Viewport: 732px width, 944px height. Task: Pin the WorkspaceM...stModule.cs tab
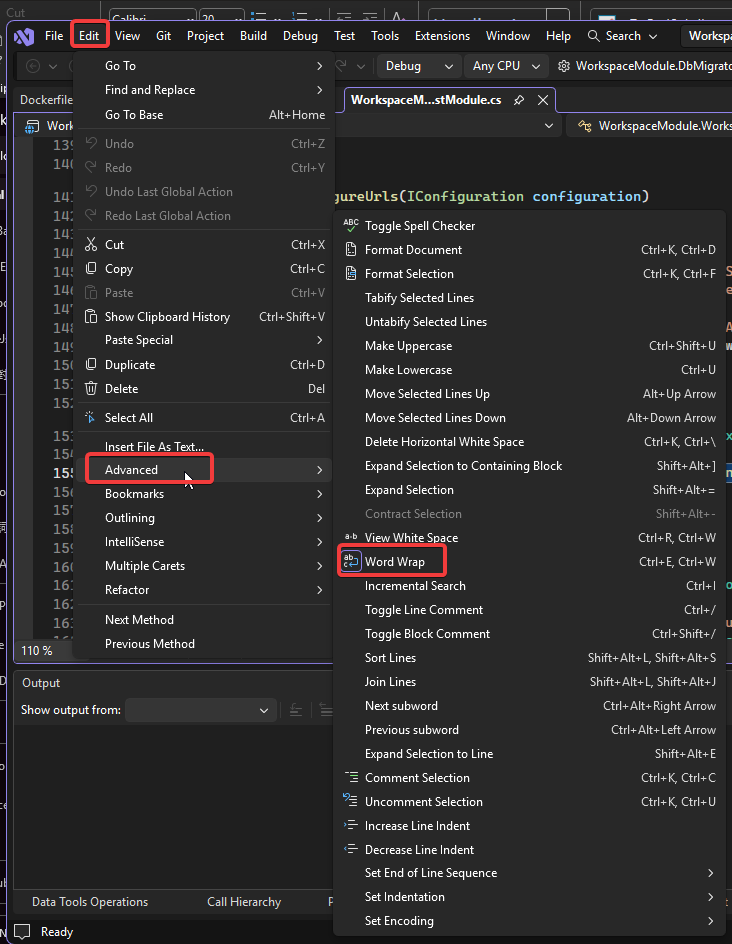[x=519, y=100]
